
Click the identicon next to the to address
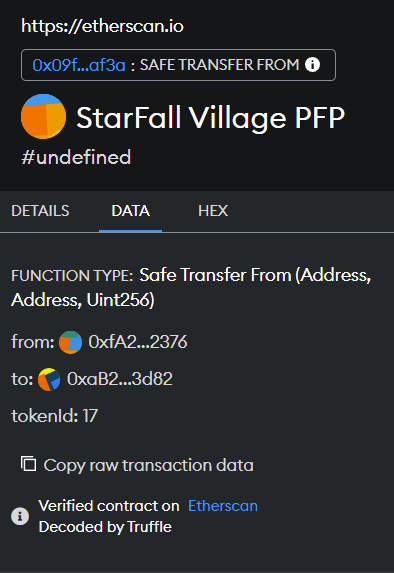coord(49,379)
